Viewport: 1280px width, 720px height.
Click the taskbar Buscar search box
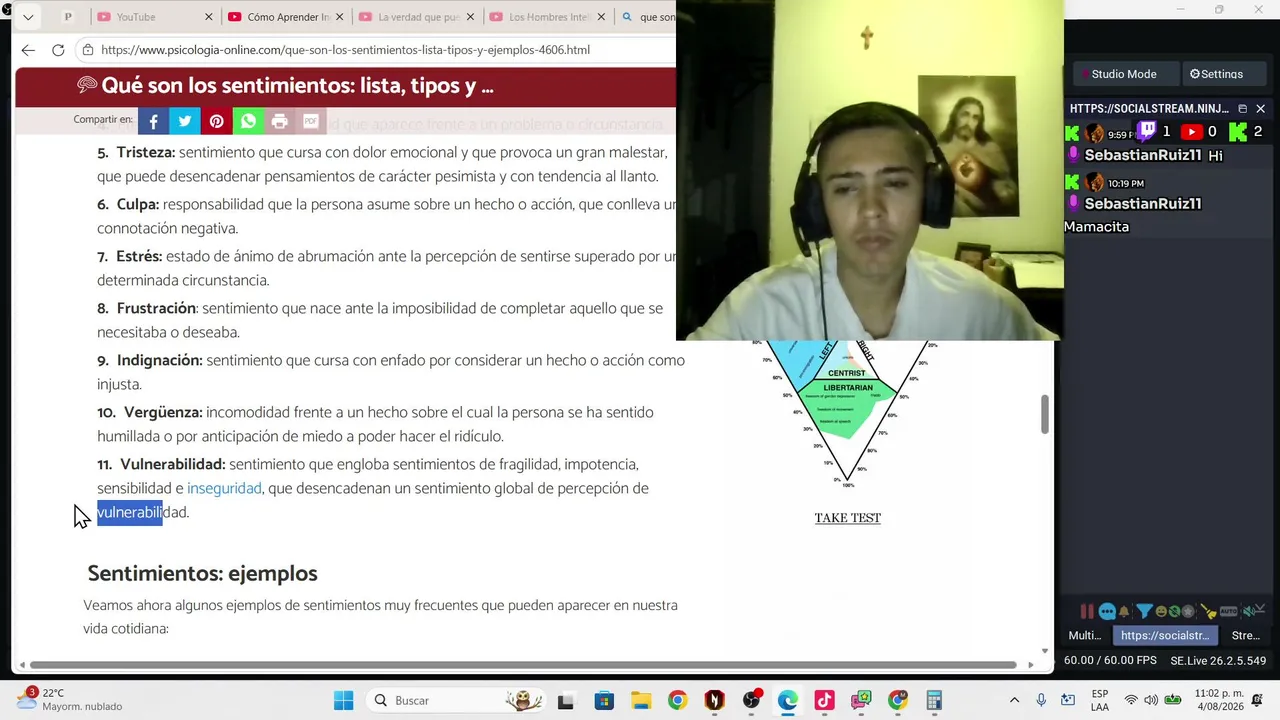457,700
